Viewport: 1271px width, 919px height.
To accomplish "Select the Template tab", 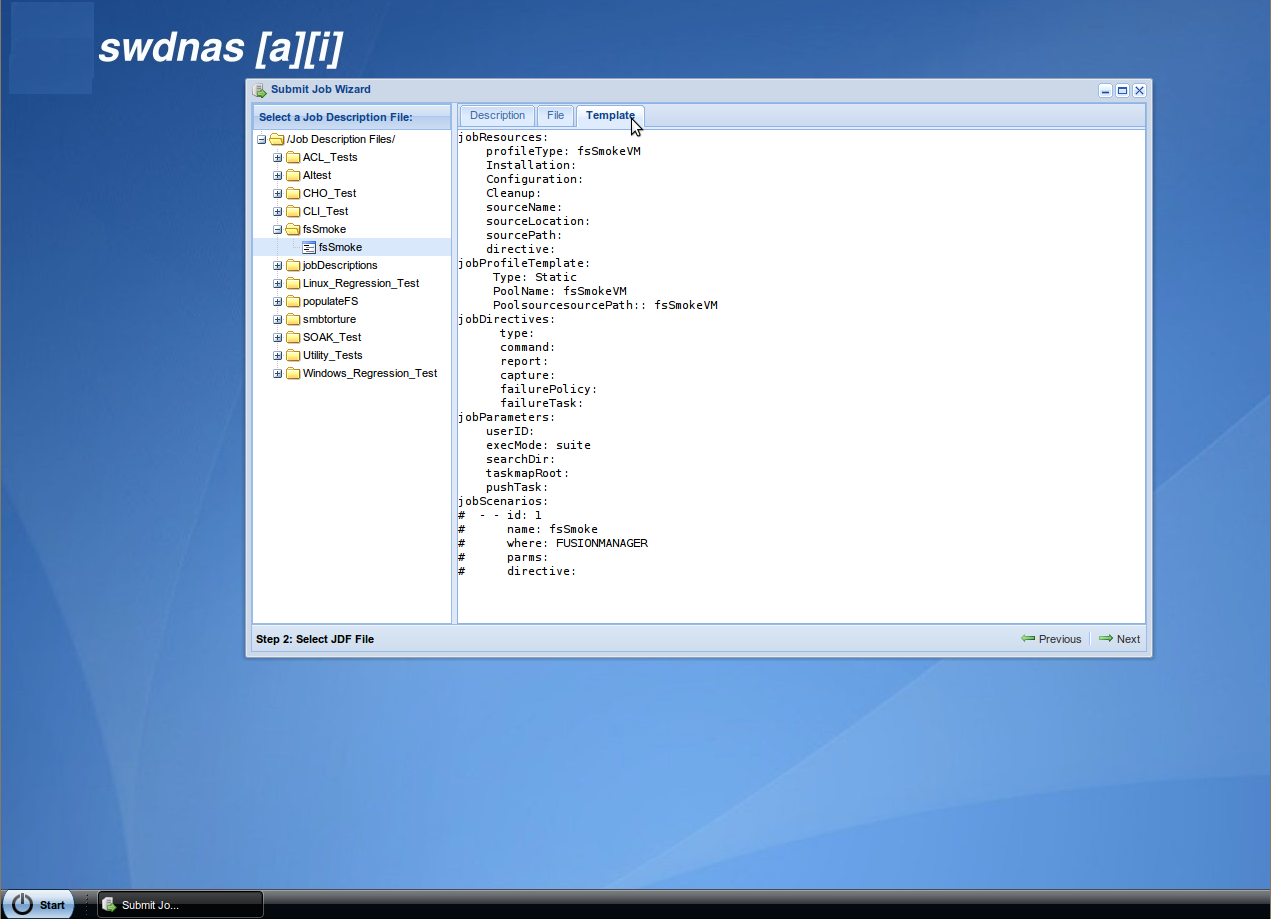I will tap(610, 116).
